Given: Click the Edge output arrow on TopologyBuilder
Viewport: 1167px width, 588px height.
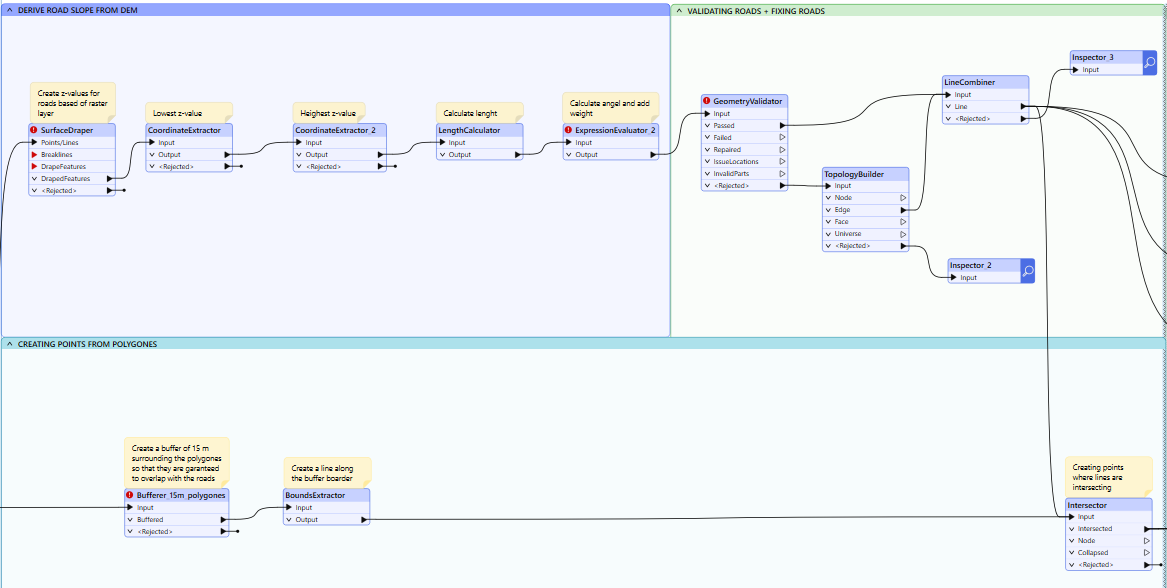Looking at the screenshot, I should (903, 210).
